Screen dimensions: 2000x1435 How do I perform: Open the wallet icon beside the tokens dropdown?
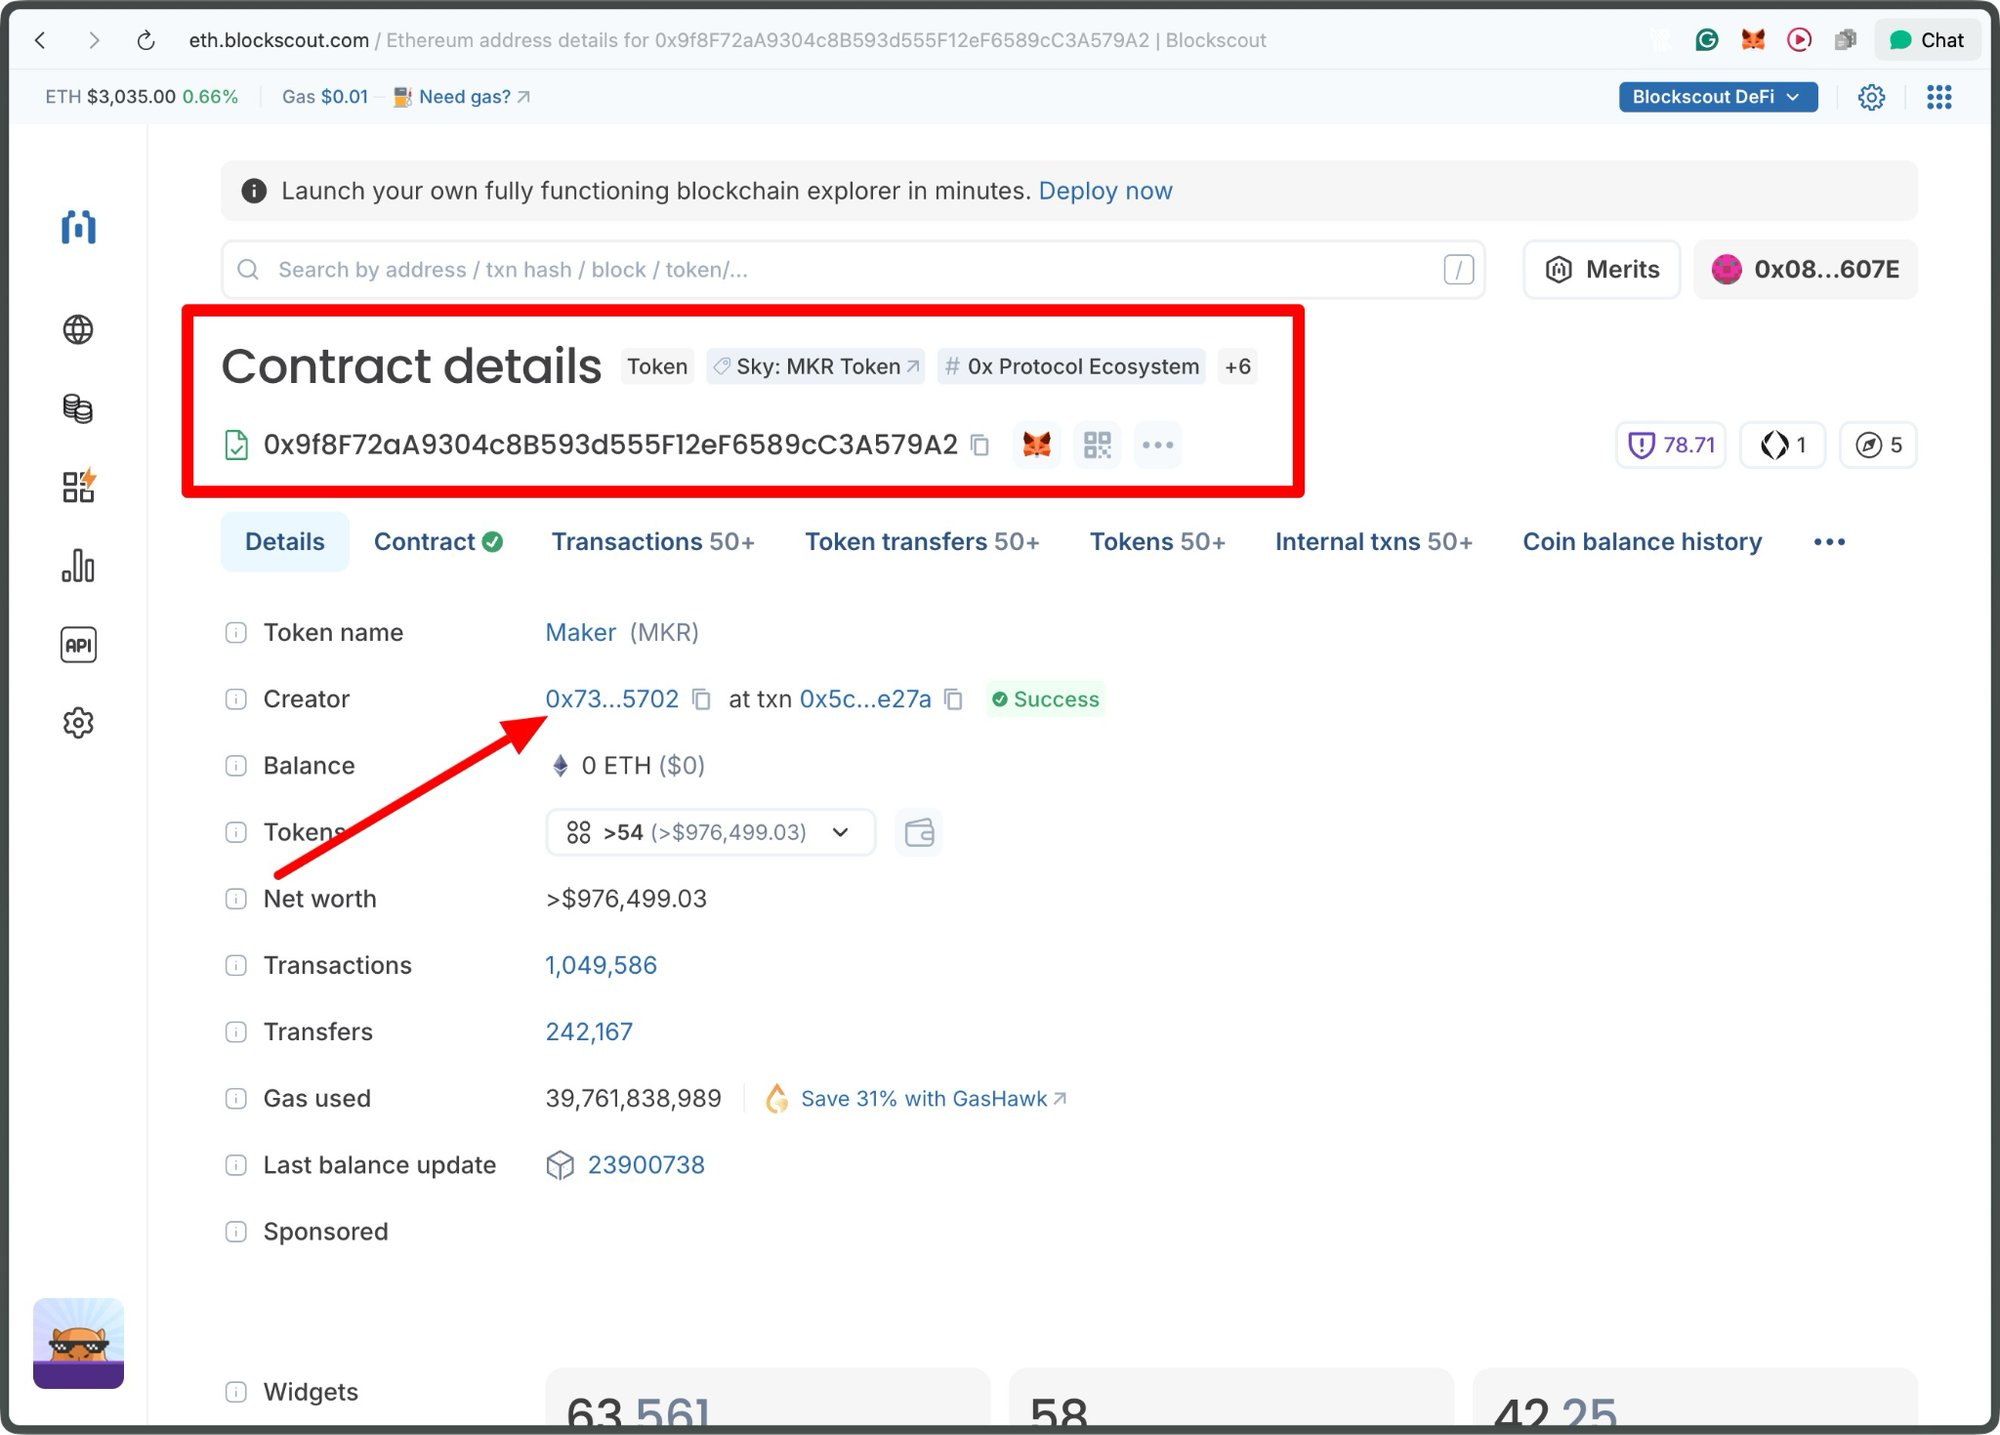pyautogui.click(x=918, y=832)
